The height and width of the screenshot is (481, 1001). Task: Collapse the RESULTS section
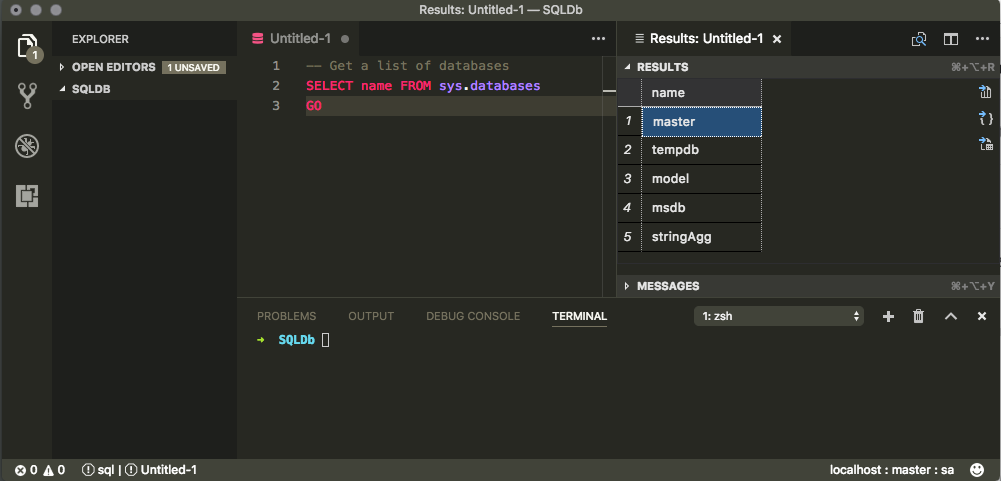tap(662, 67)
